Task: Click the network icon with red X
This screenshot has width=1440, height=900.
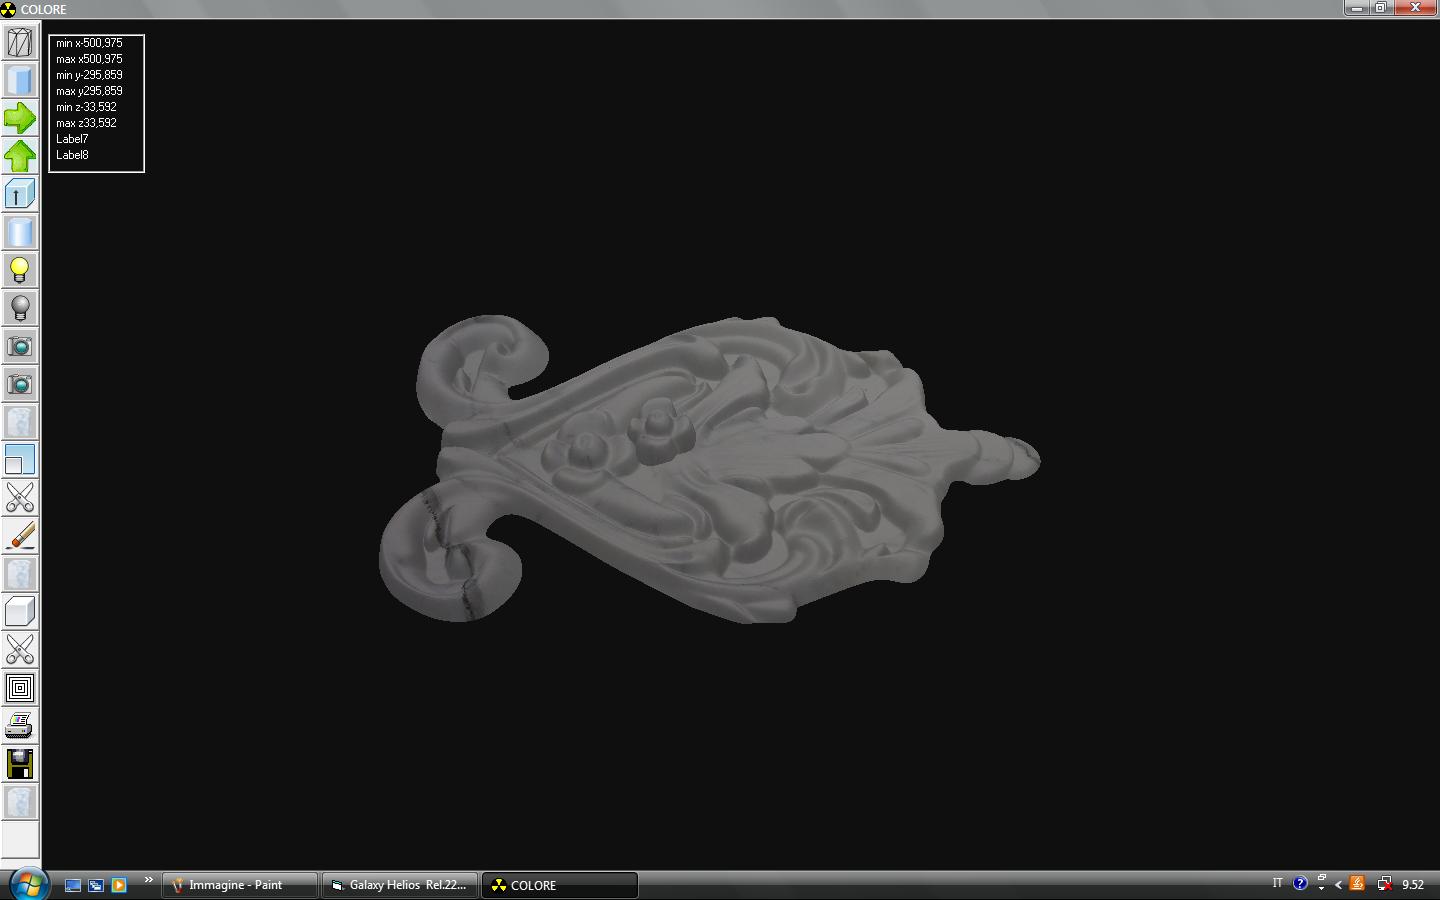Action: point(1384,883)
